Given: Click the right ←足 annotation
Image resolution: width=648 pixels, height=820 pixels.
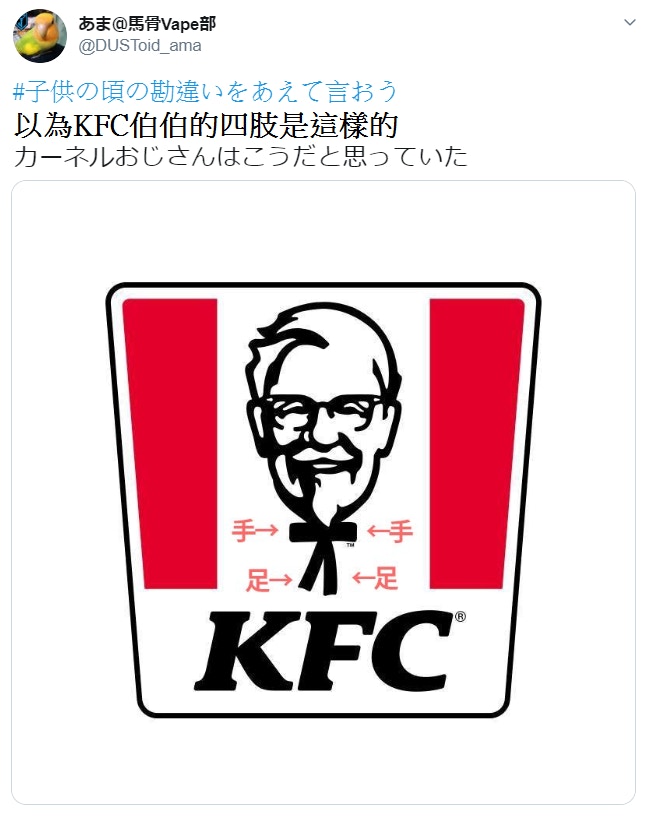Looking at the screenshot, I should [x=375, y=578].
